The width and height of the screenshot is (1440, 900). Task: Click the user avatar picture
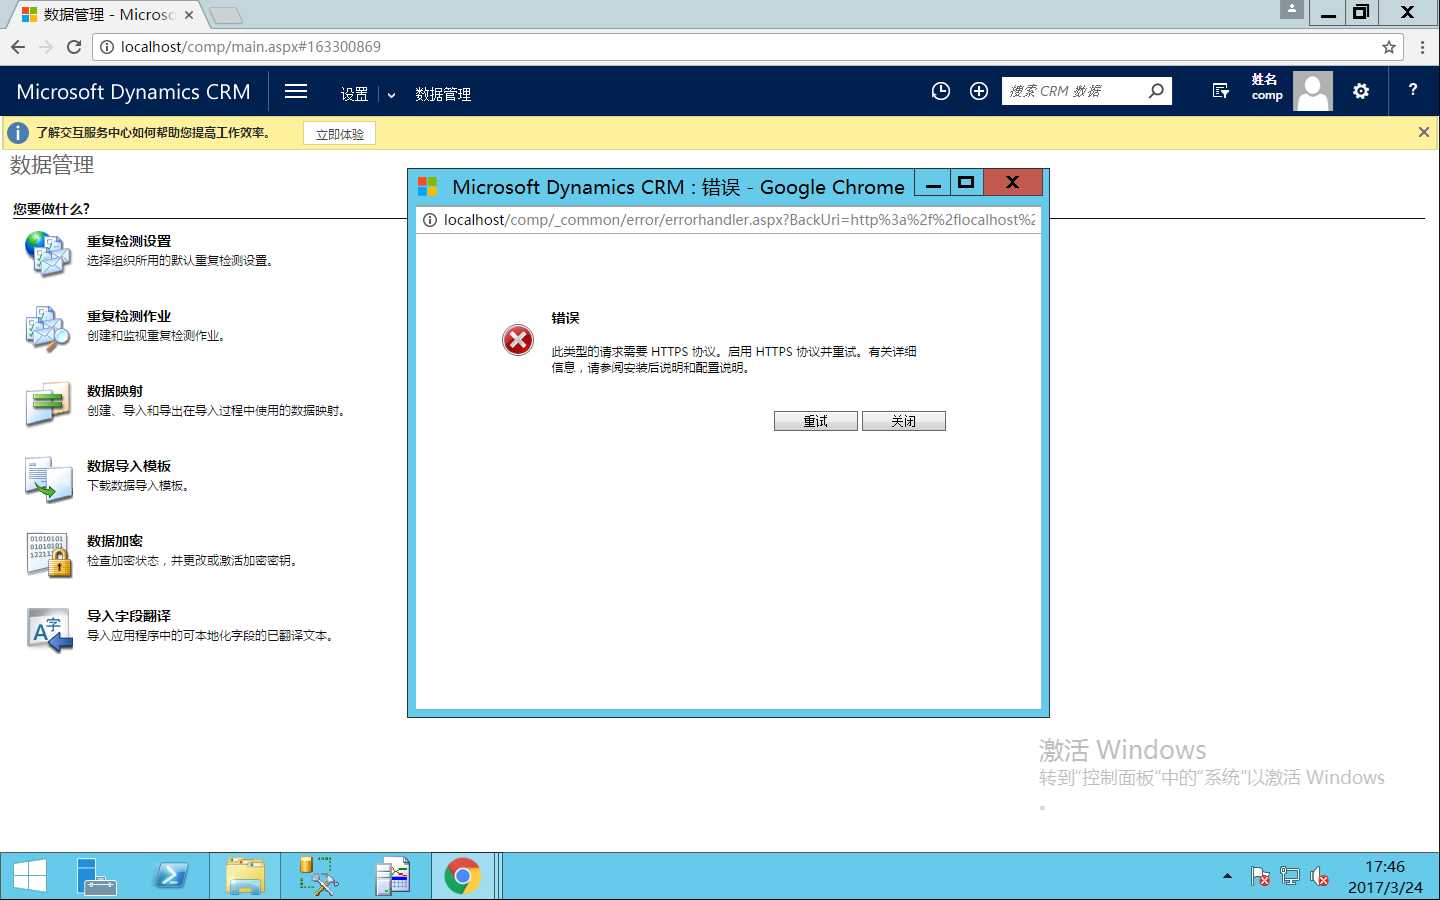1313,91
